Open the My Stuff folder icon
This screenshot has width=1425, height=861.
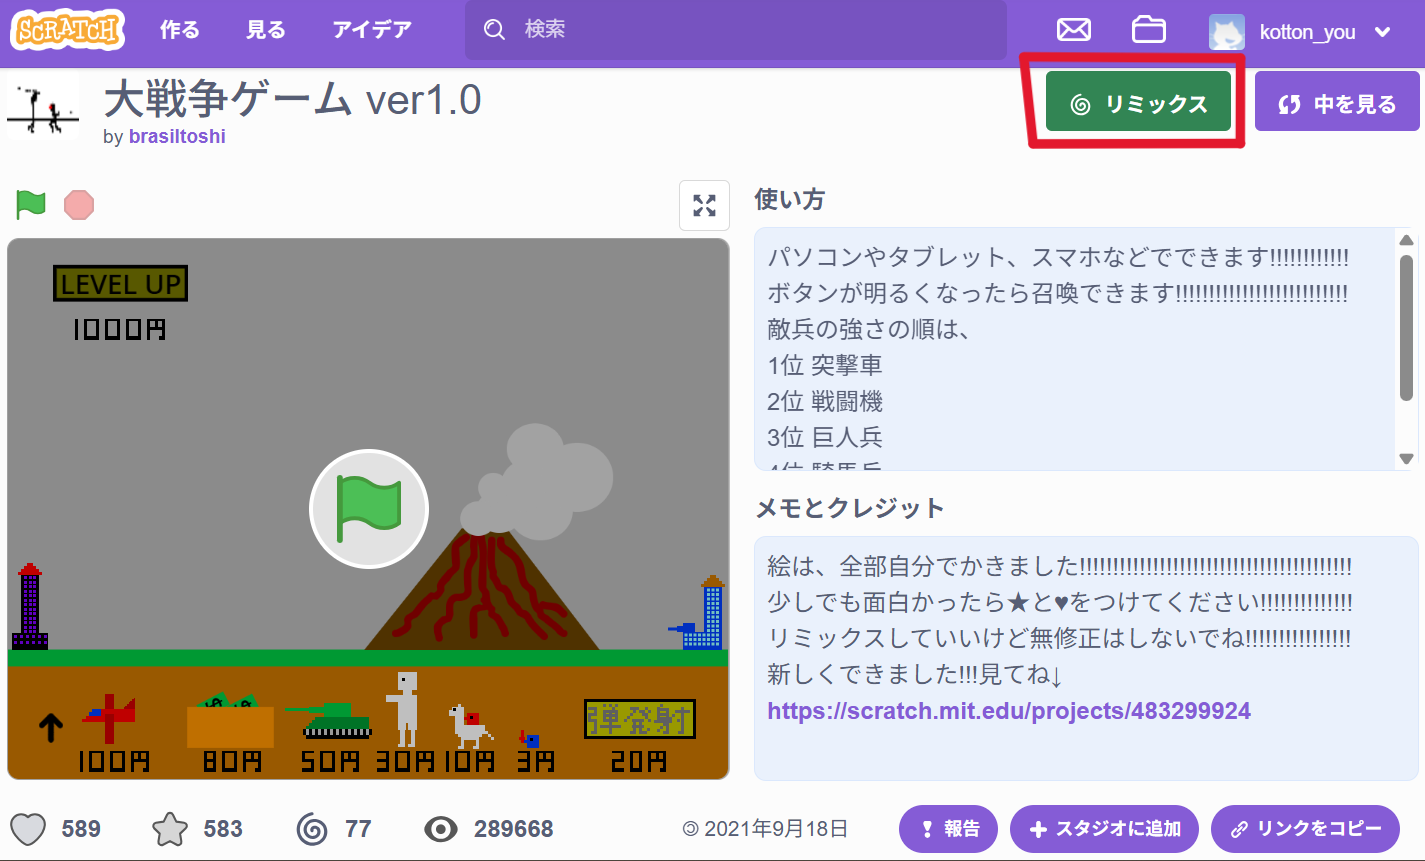(x=1148, y=30)
